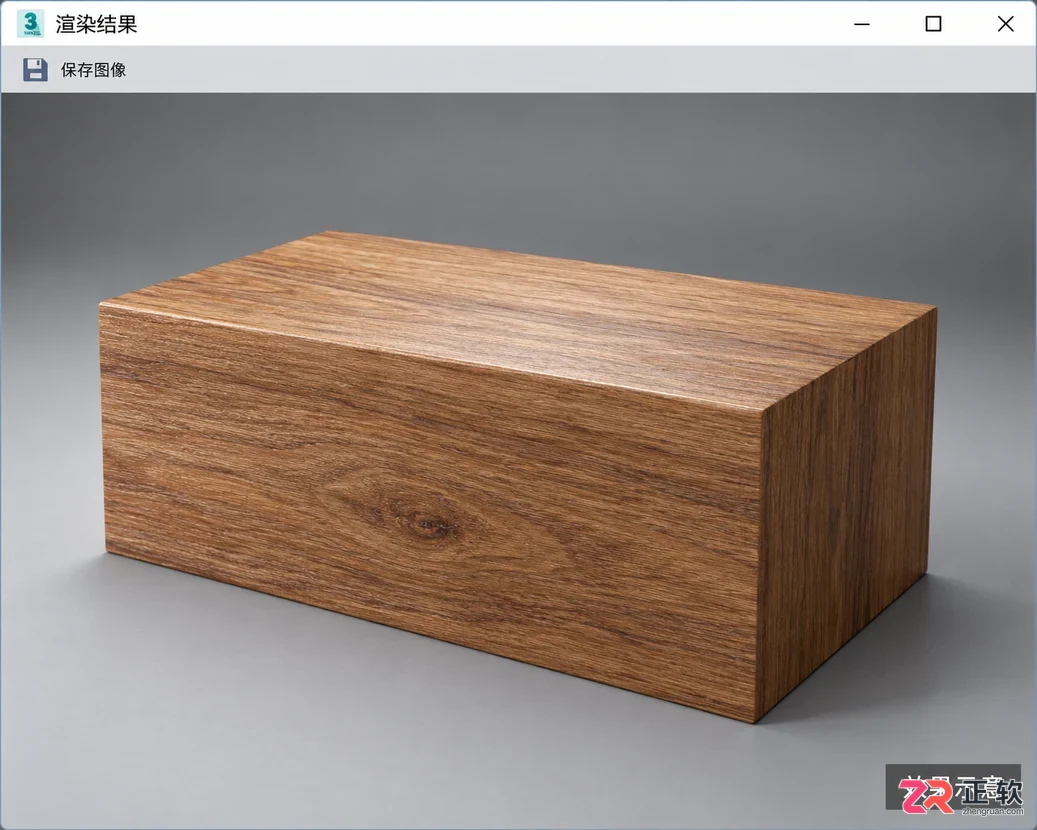Close the 渲染结果 window
This screenshot has height=830, width=1037.
coord(1005,24)
